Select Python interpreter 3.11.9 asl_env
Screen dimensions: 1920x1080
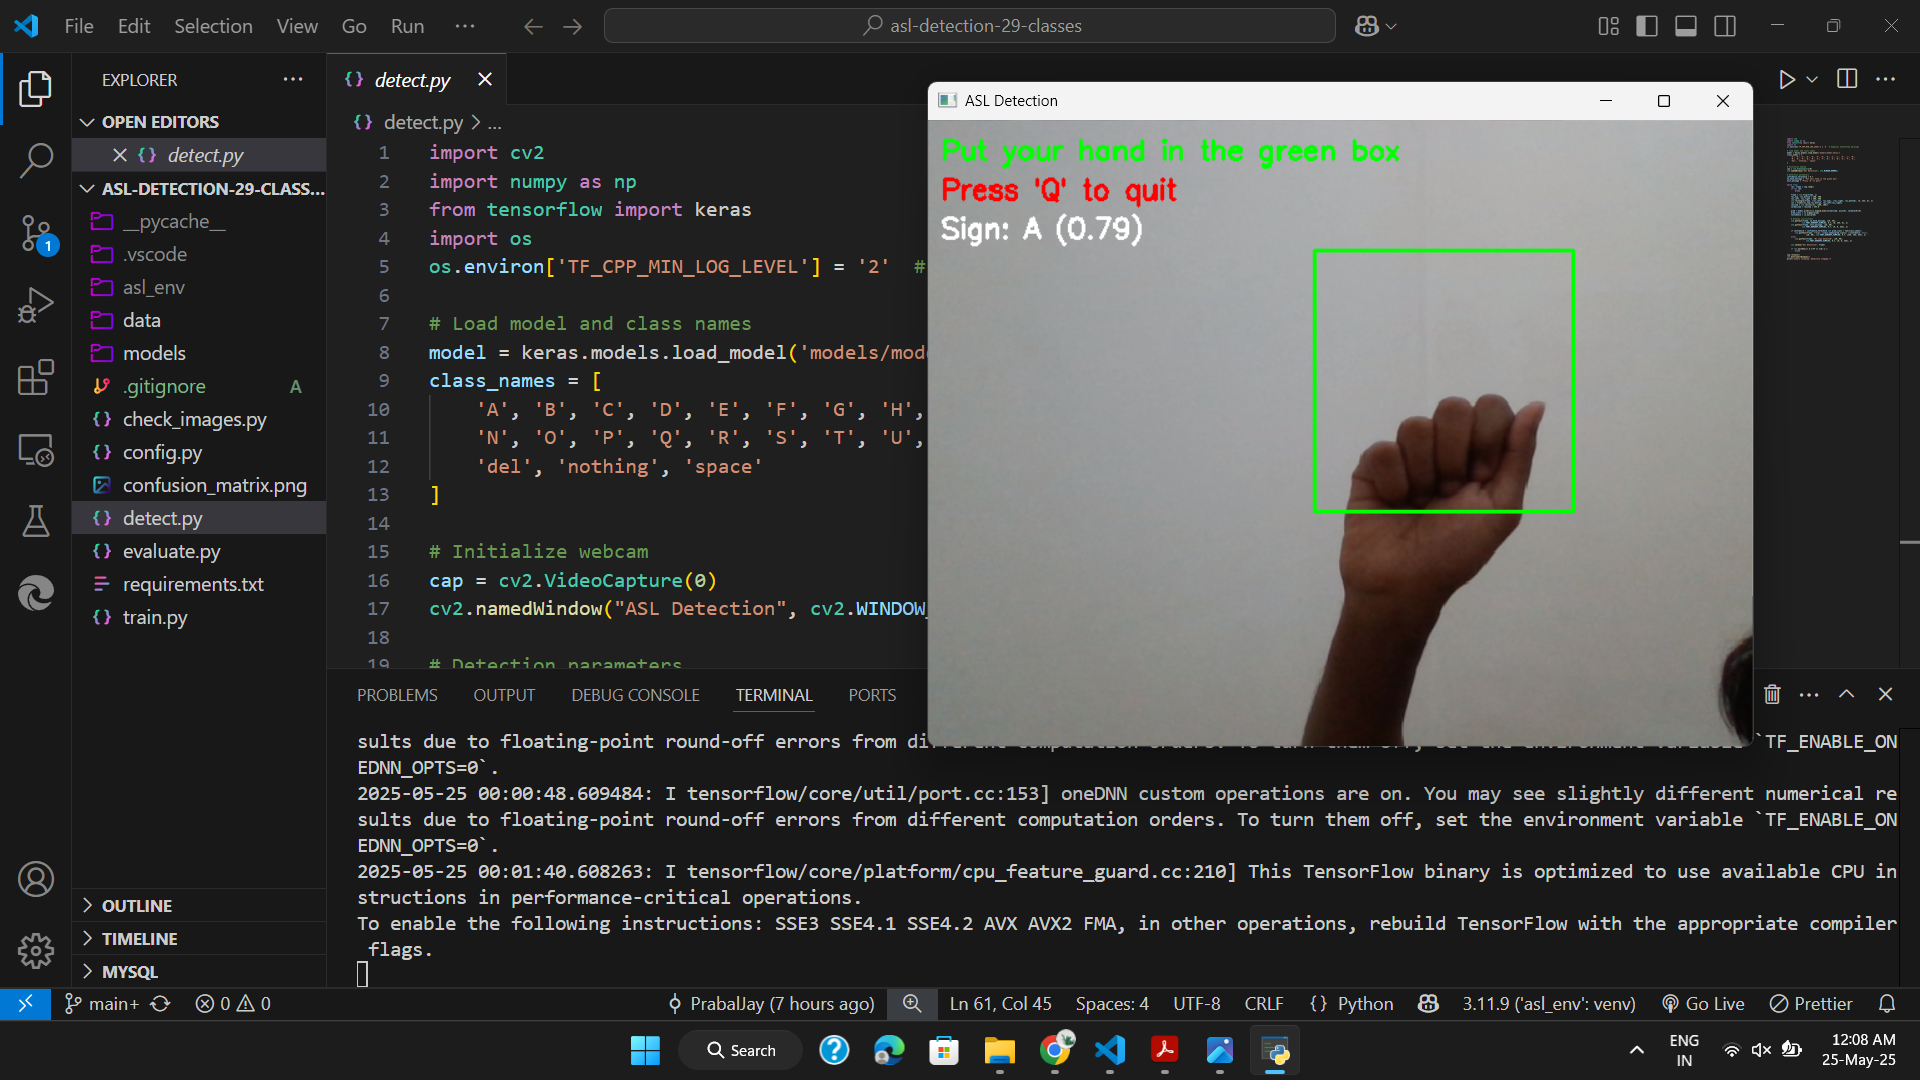[1549, 1003]
